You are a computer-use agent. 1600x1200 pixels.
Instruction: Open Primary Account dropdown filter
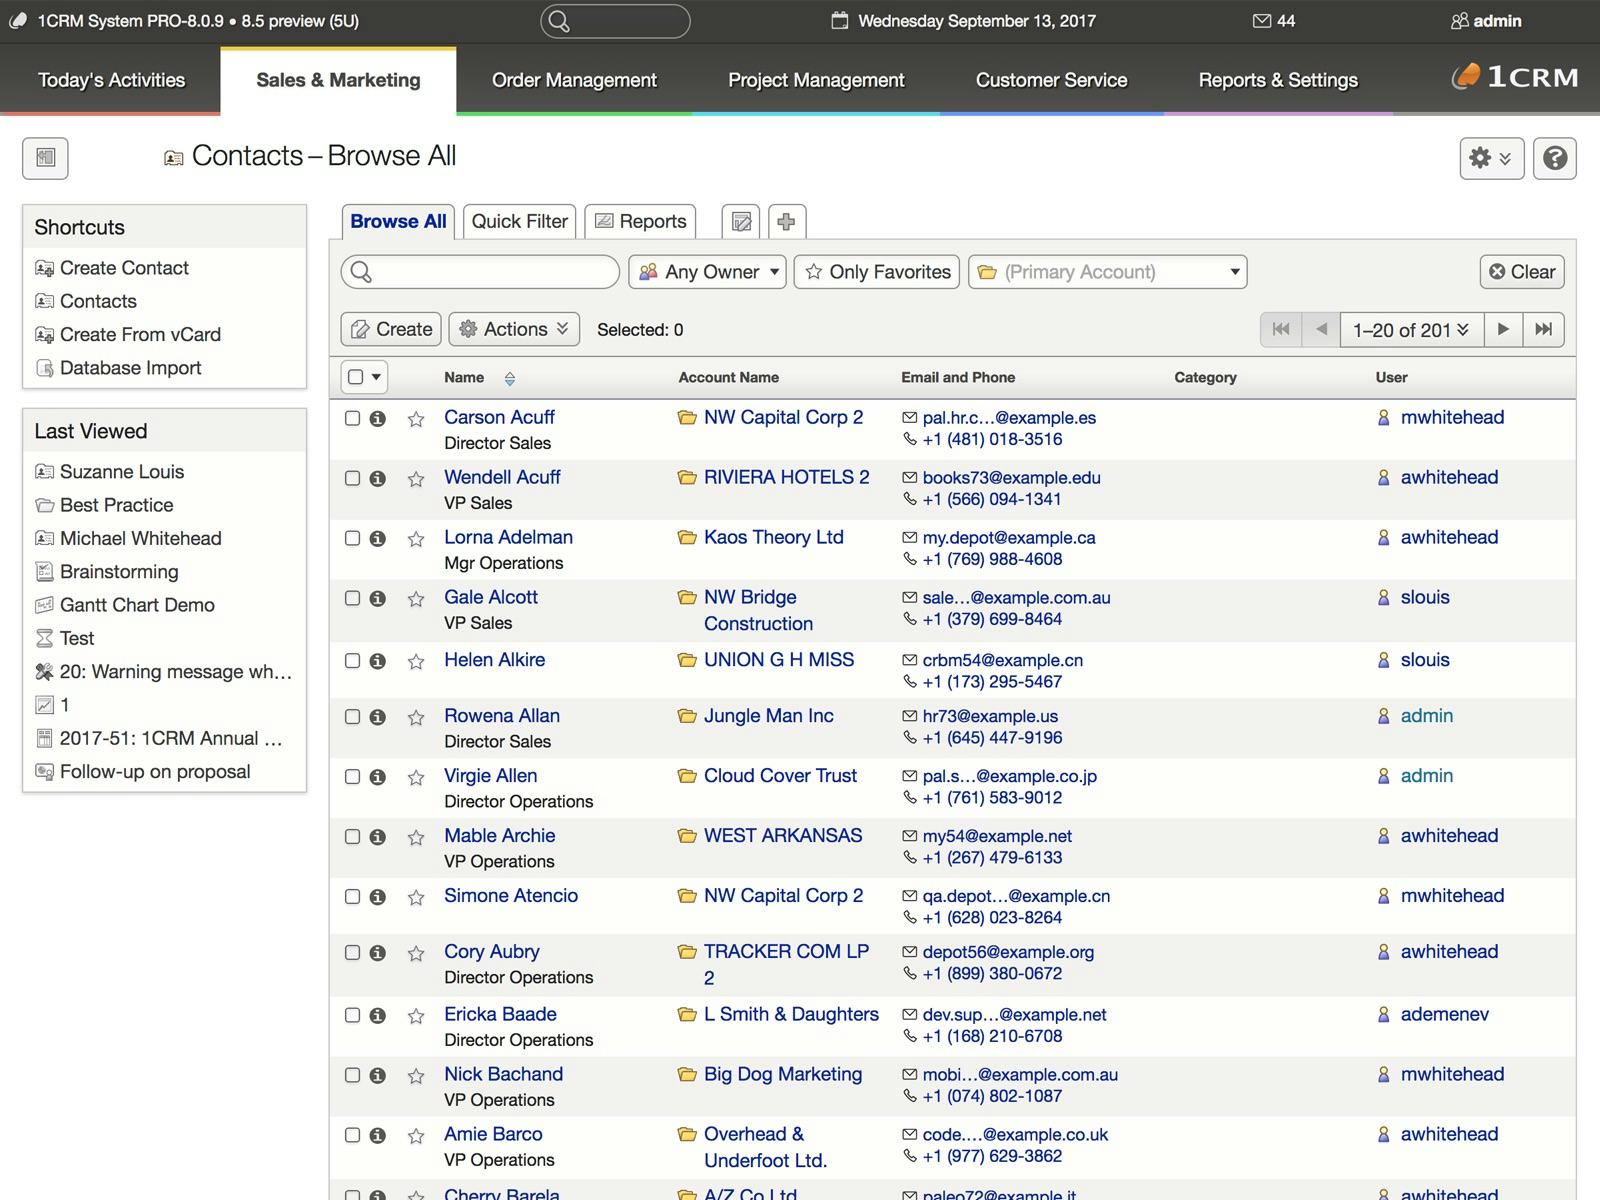click(x=1107, y=272)
